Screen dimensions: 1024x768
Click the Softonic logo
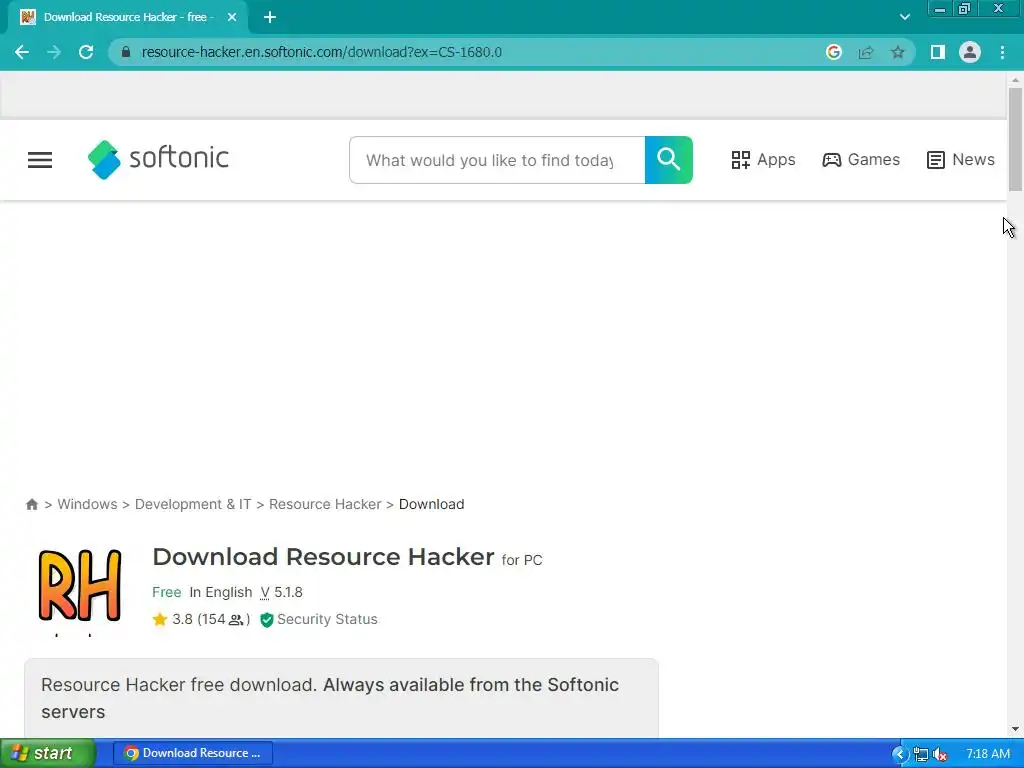[158, 159]
